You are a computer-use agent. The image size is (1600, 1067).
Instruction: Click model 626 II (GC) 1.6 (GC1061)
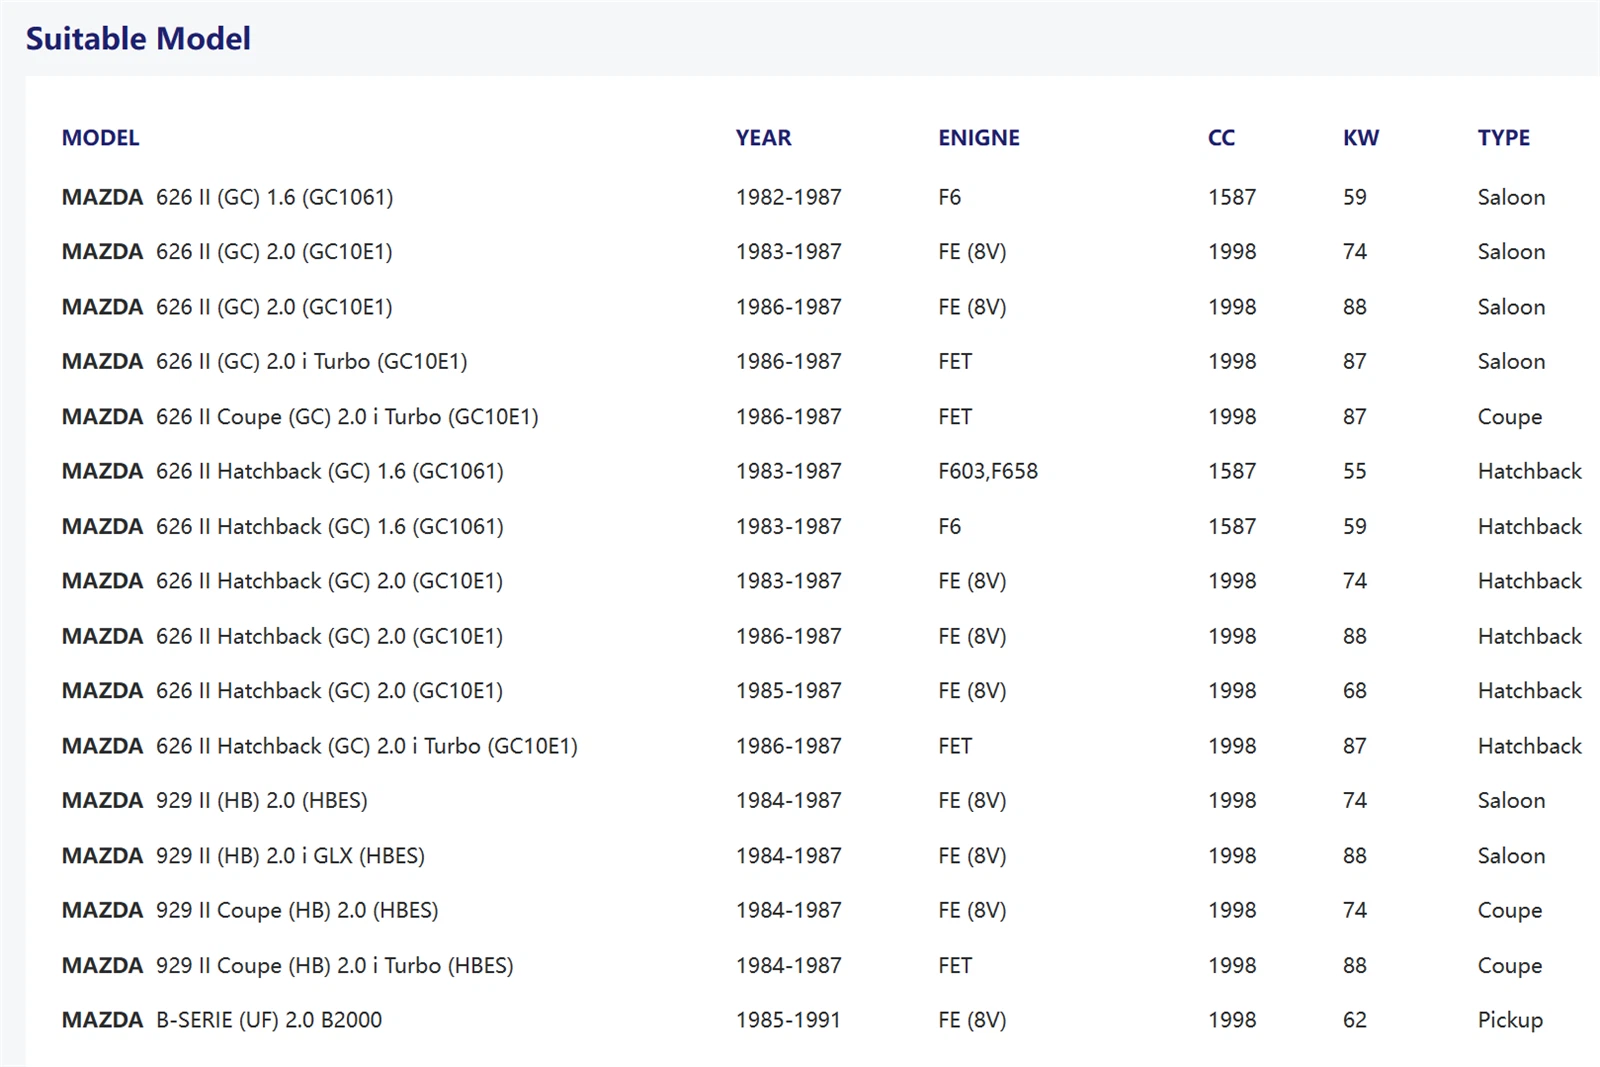click(274, 197)
